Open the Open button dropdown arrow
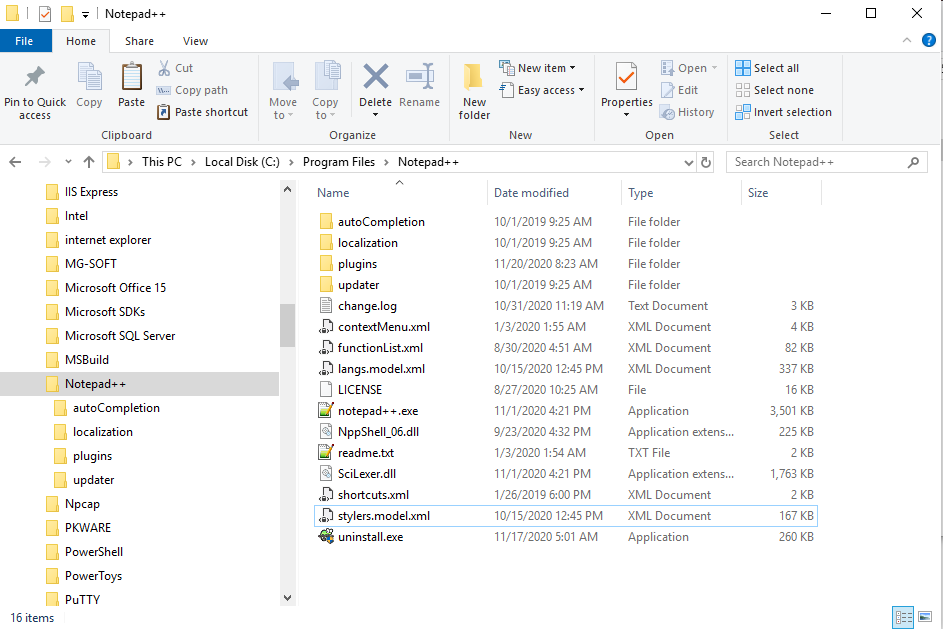 tap(714, 68)
